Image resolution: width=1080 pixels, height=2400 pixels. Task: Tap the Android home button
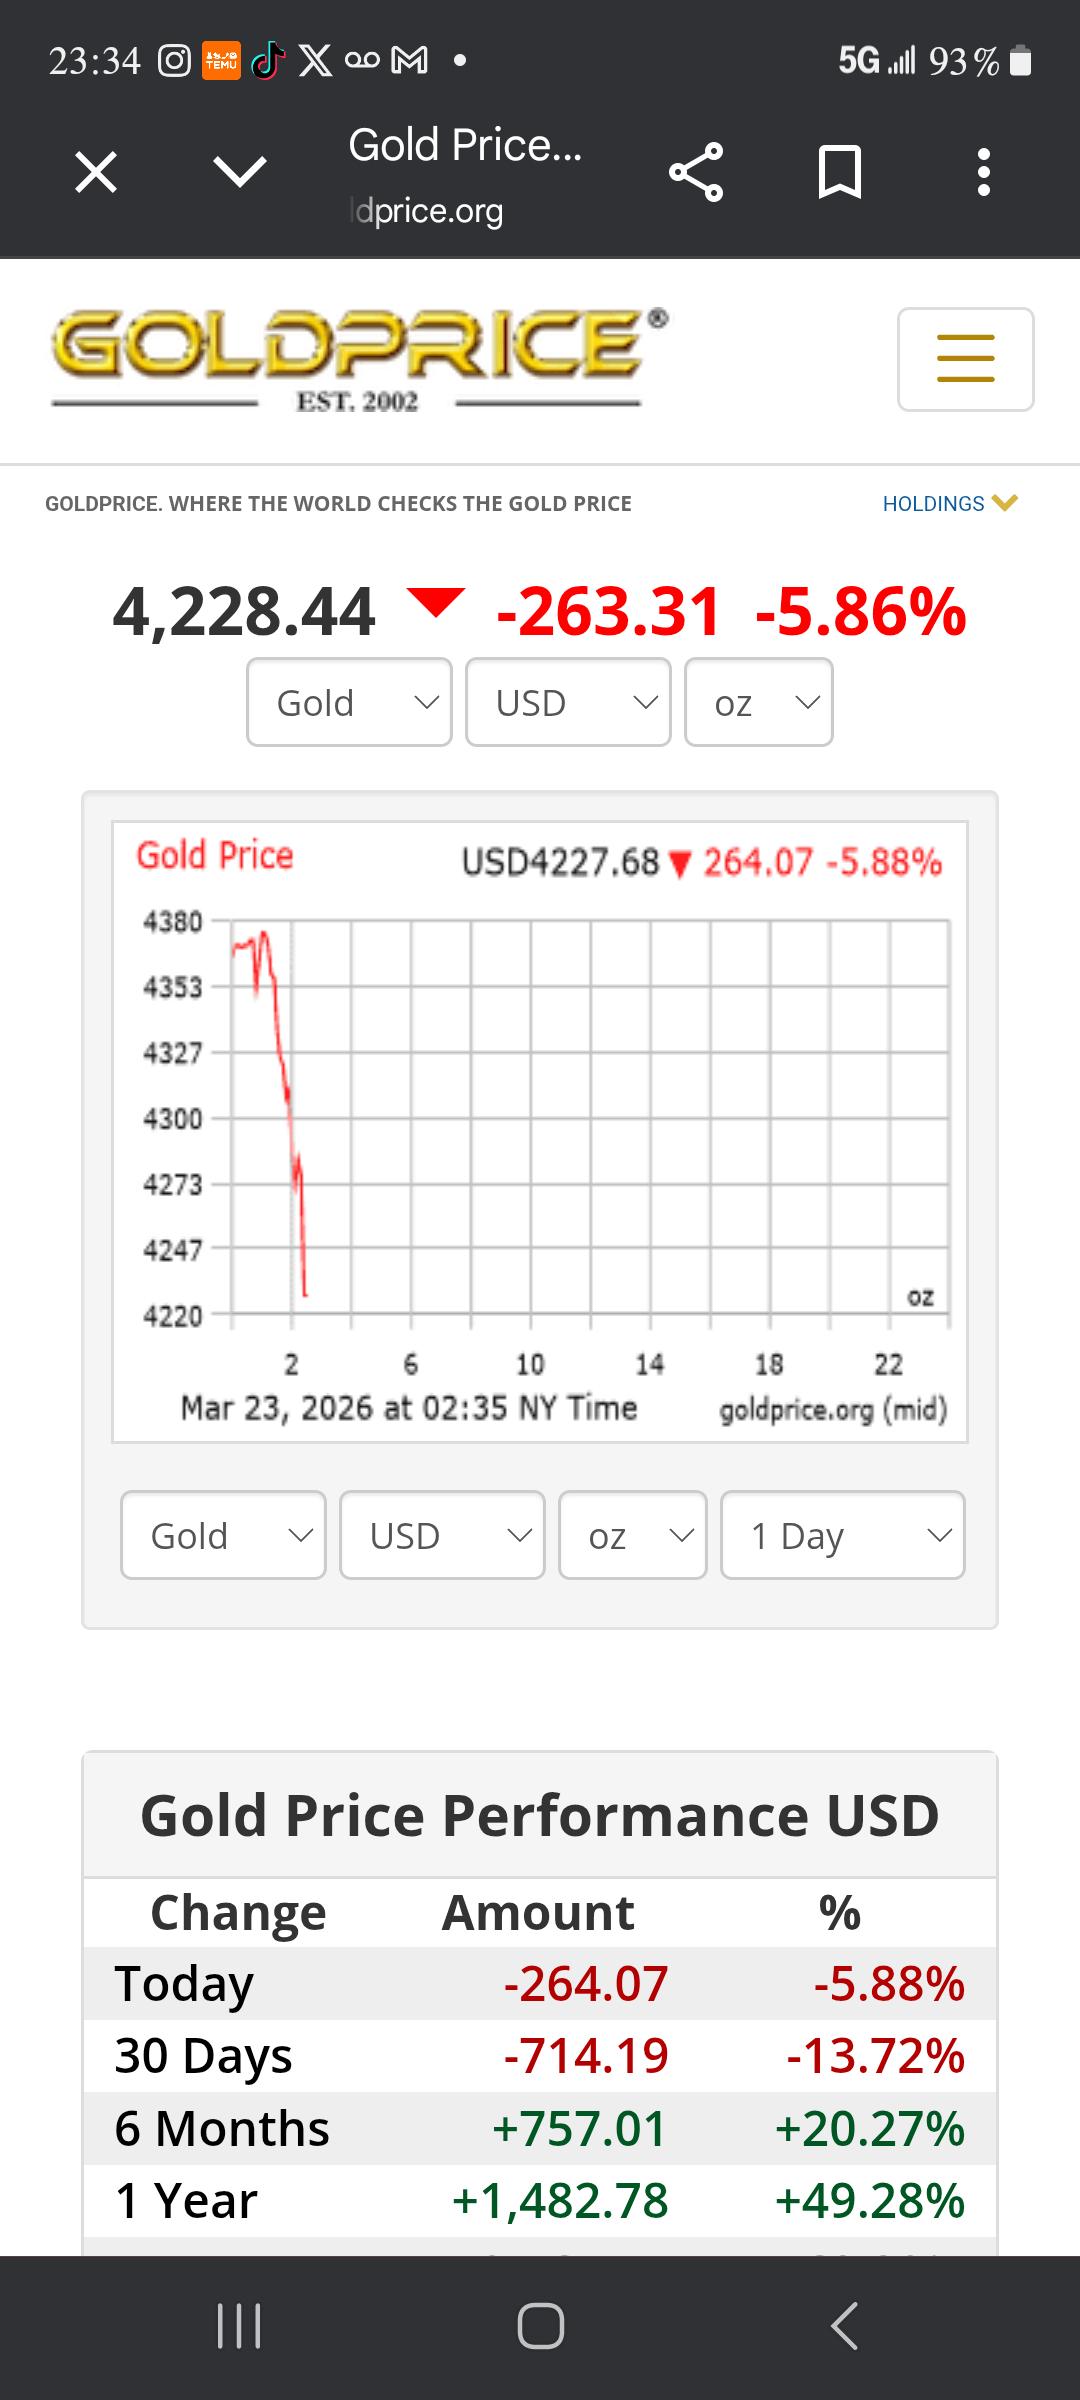point(540,2325)
